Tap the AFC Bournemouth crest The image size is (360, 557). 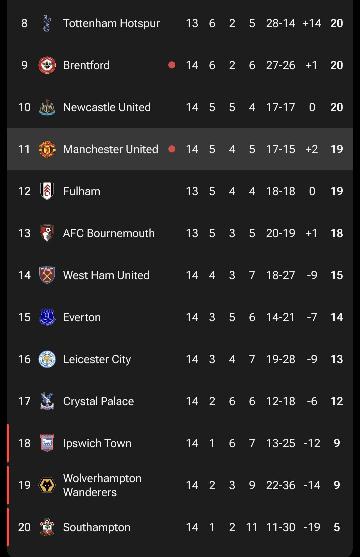[47, 233]
